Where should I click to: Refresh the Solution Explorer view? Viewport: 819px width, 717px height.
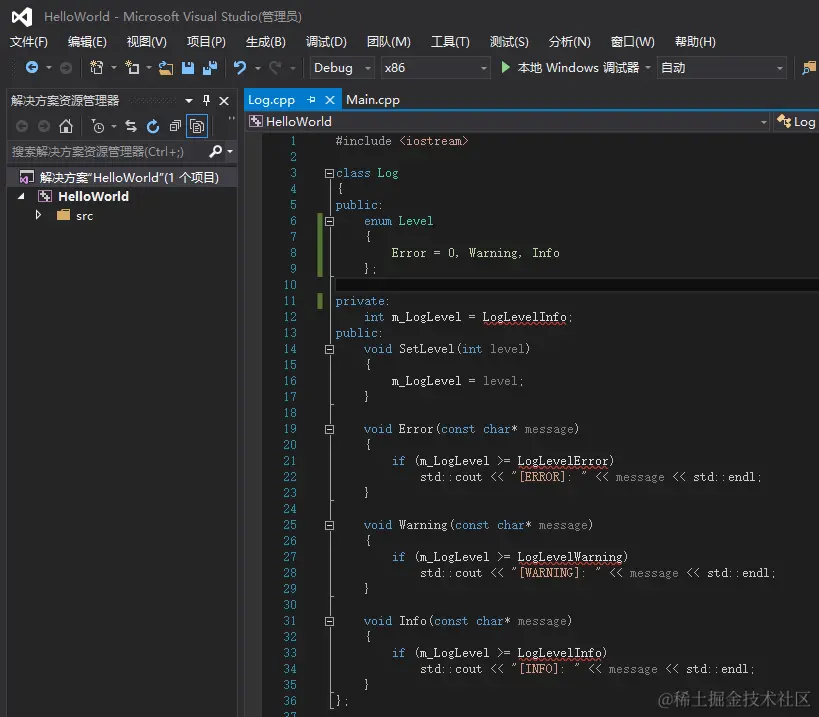coord(153,126)
